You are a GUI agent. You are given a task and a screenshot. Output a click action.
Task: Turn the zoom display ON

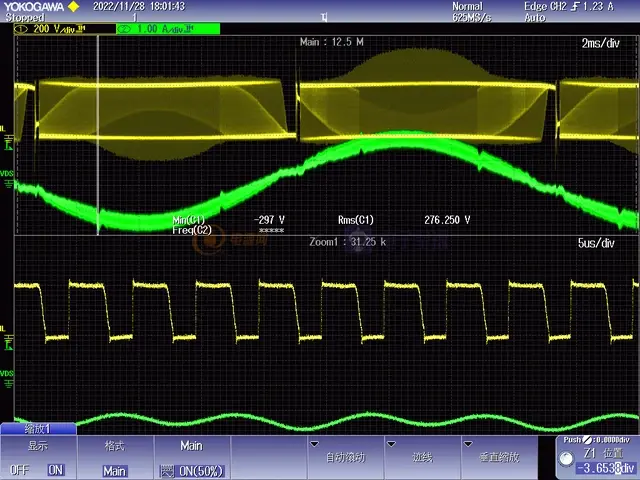coord(56,470)
